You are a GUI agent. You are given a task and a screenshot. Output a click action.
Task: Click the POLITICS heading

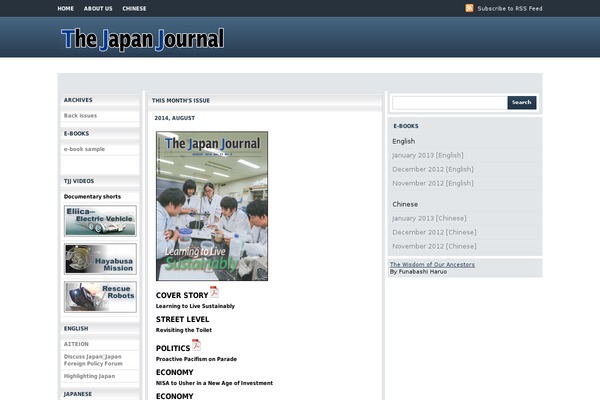[x=173, y=348]
